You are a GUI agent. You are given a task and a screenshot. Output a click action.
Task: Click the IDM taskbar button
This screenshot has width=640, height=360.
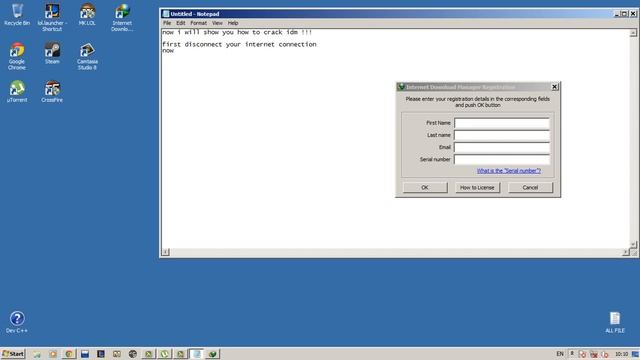pyautogui.click(x=212, y=354)
